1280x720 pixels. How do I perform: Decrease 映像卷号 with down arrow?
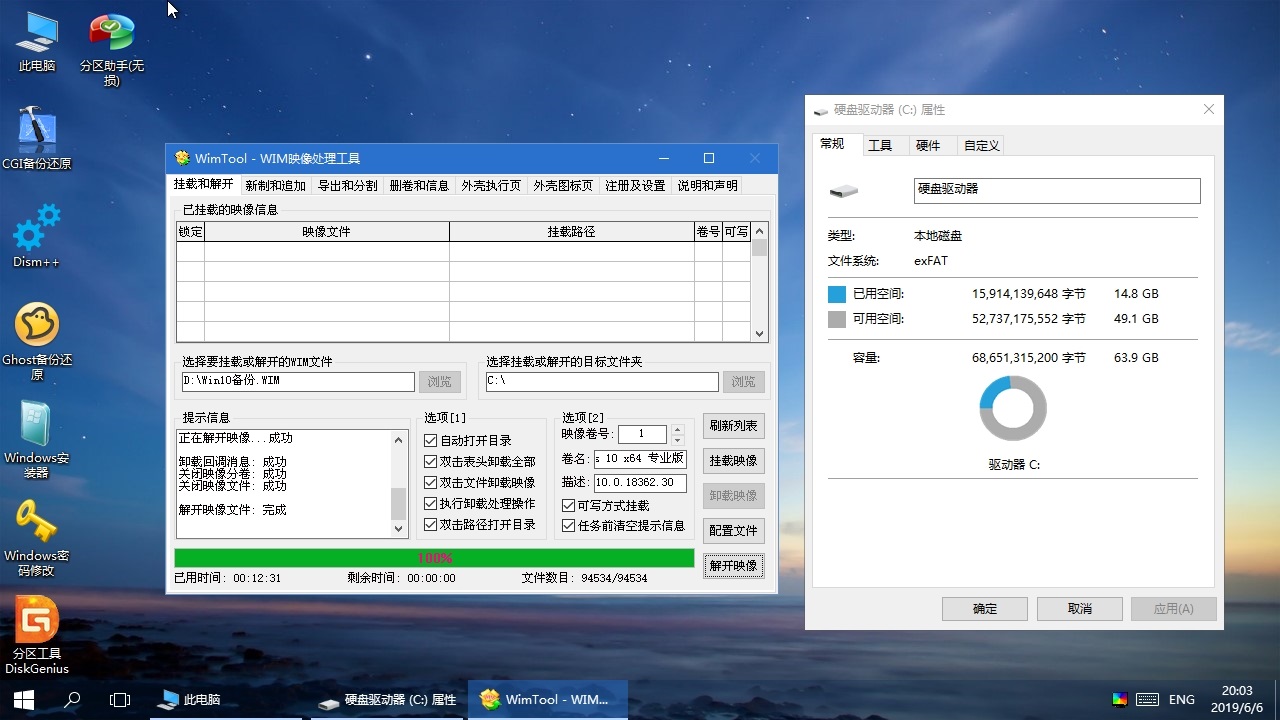(x=677, y=439)
